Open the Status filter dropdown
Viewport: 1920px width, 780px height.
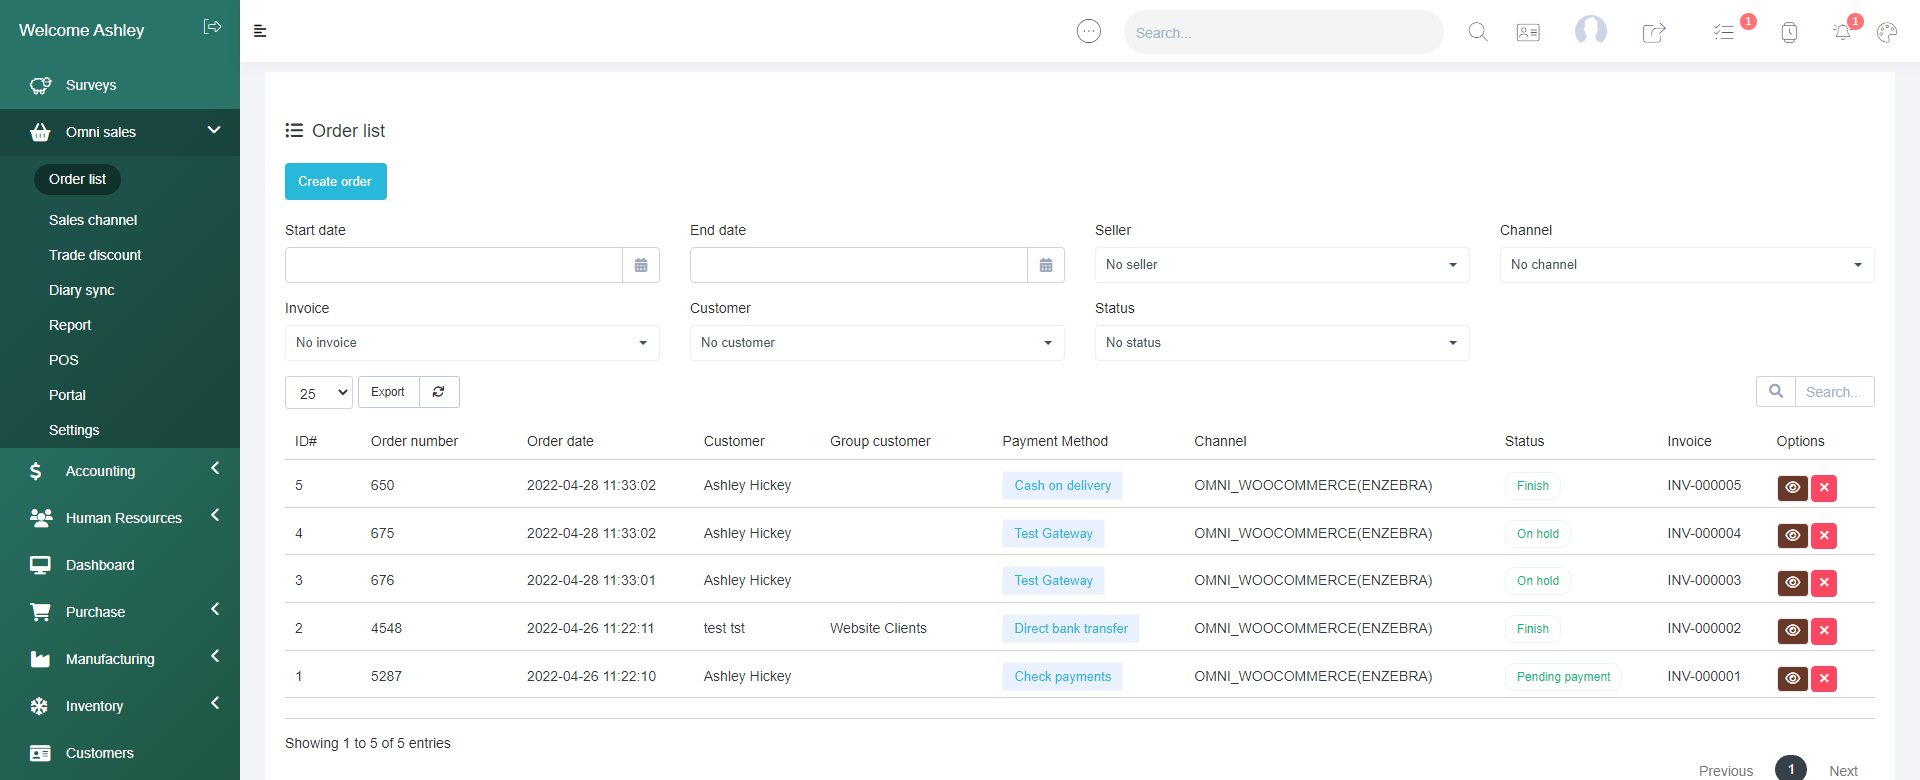click(x=1281, y=343)
